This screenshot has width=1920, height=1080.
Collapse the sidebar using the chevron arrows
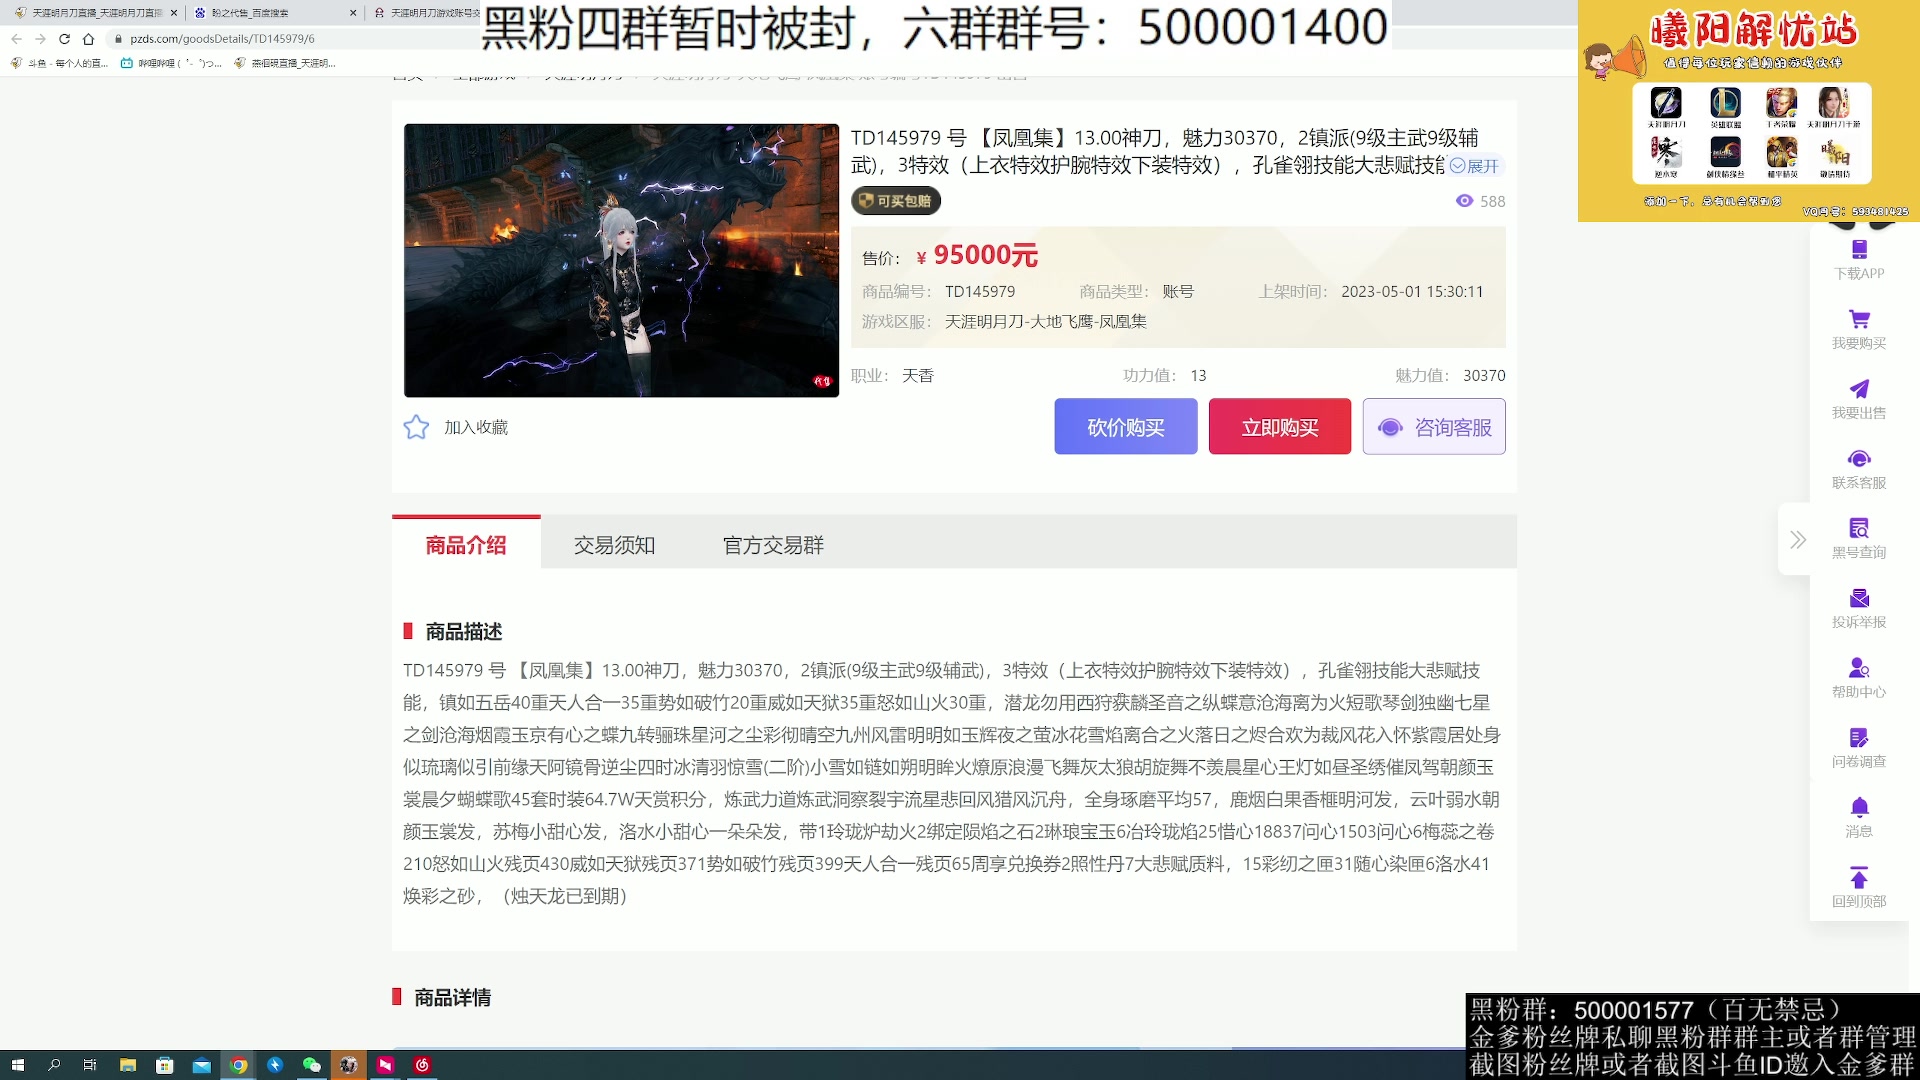[1796, 539]
